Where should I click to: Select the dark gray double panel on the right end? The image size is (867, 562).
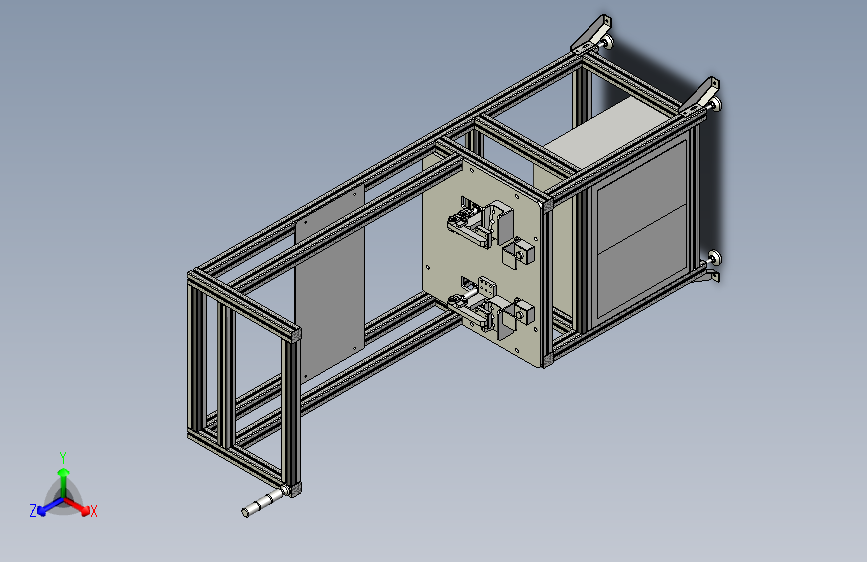click(641, 231)
